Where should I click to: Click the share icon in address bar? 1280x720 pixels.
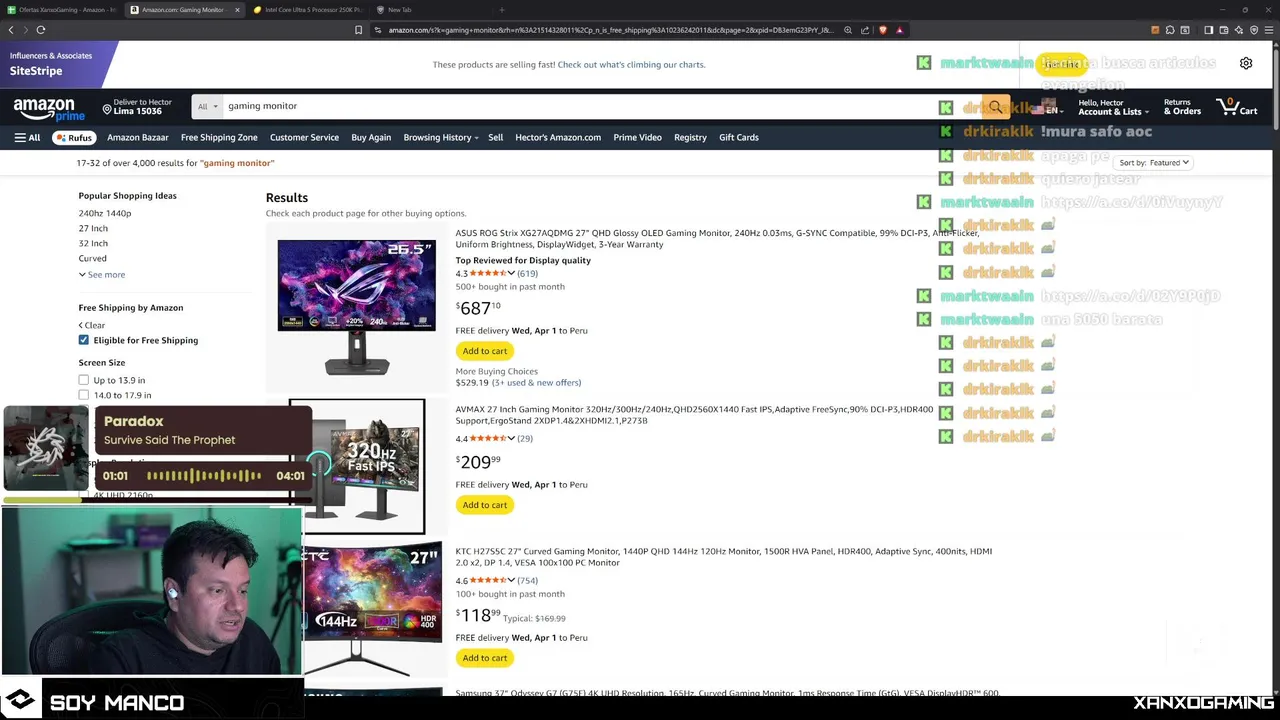pos(865,30)
